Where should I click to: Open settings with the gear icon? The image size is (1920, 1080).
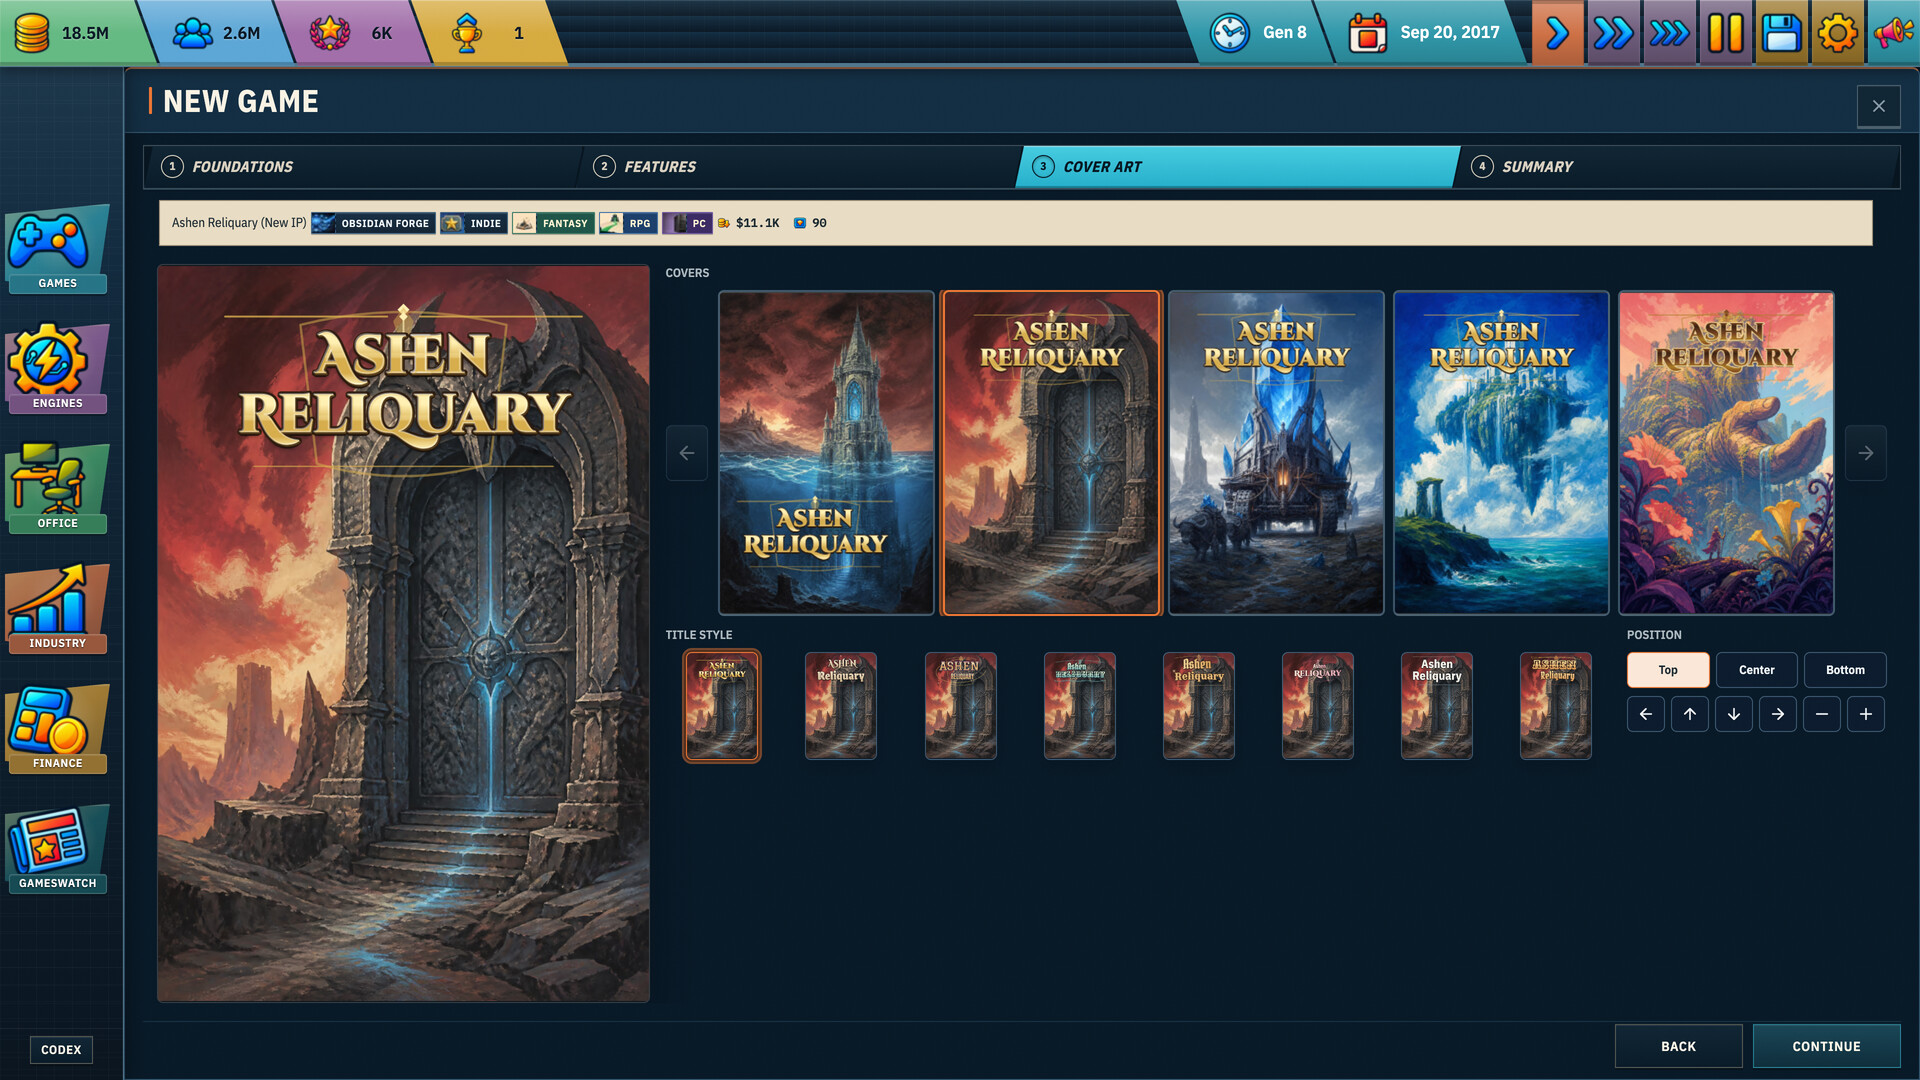pos(1837,32)
